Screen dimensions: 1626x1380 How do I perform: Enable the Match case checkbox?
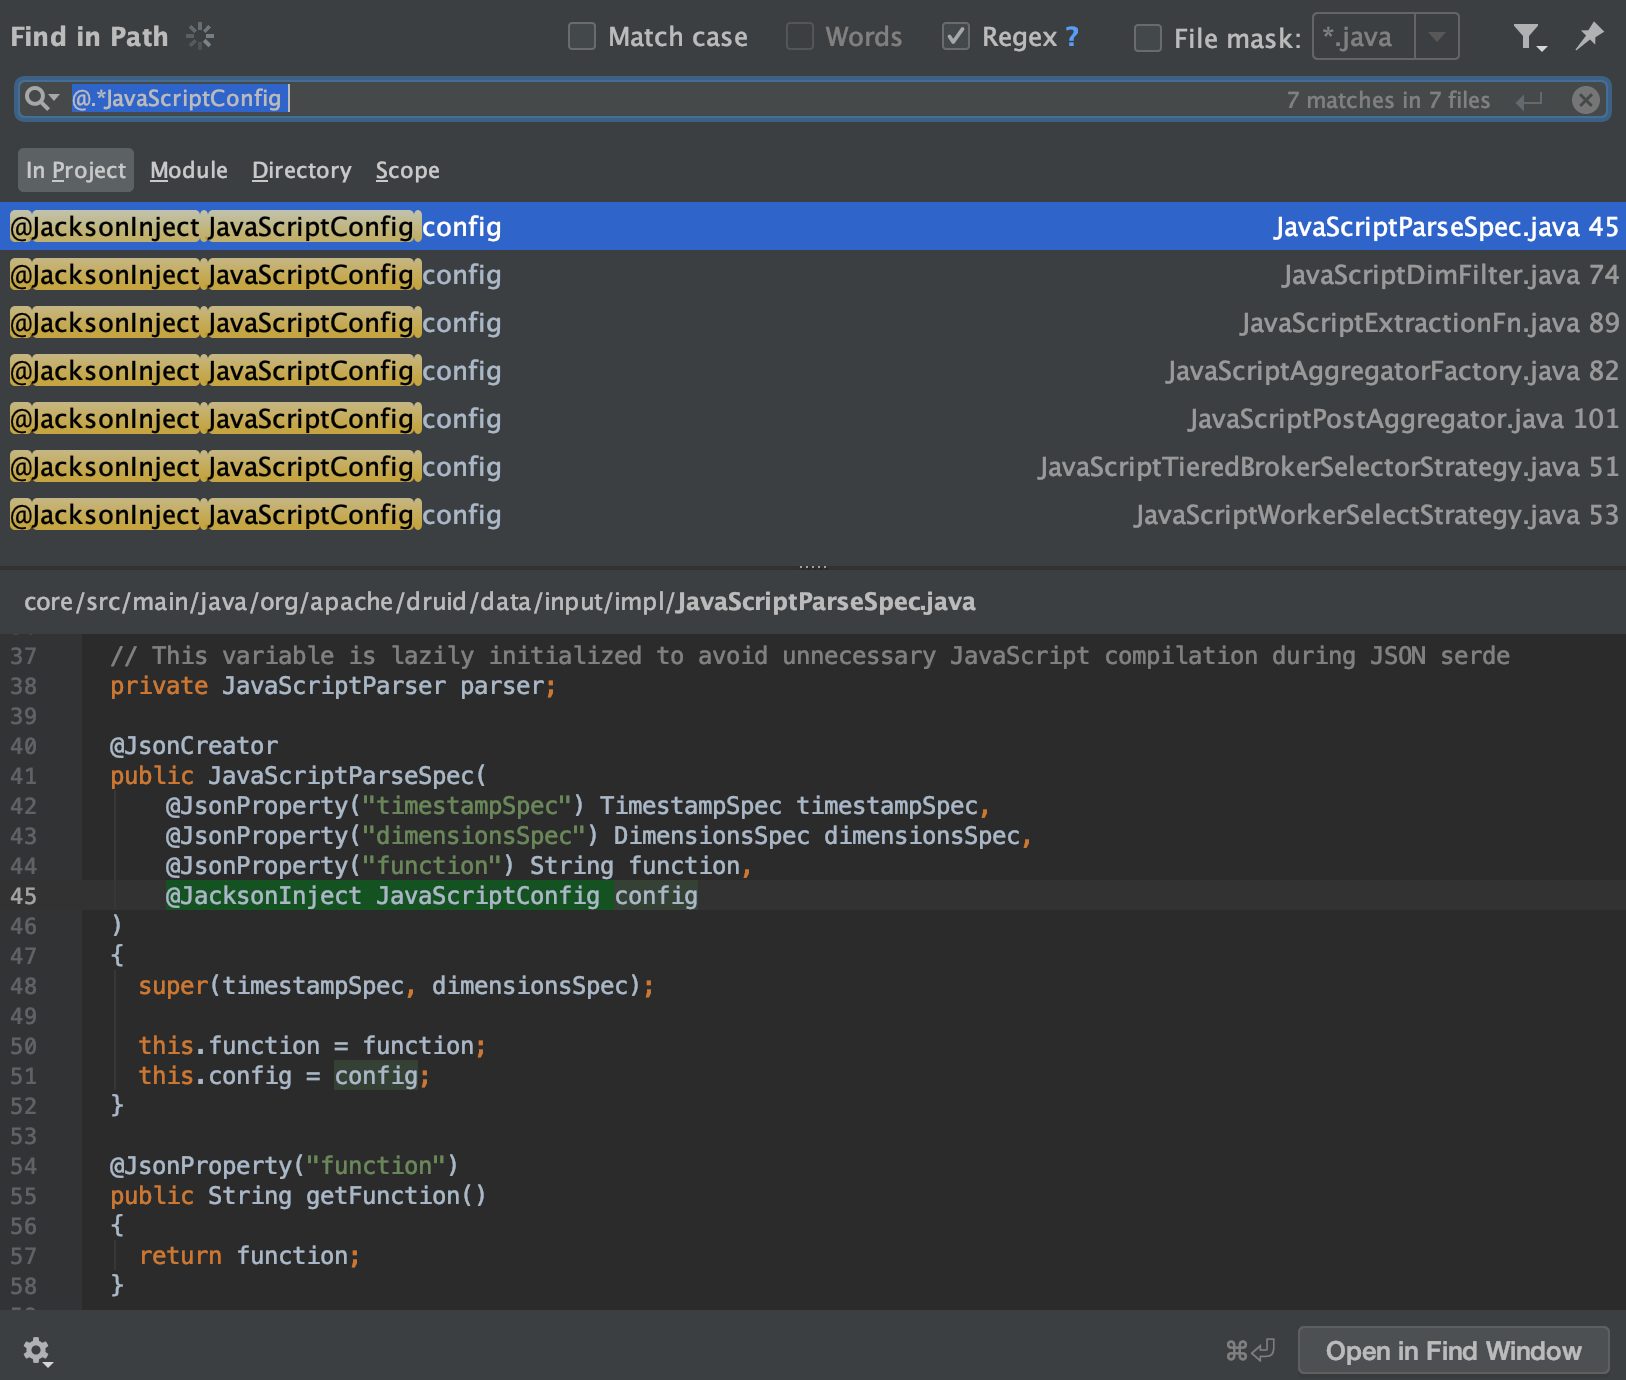(x=582, y=37)
